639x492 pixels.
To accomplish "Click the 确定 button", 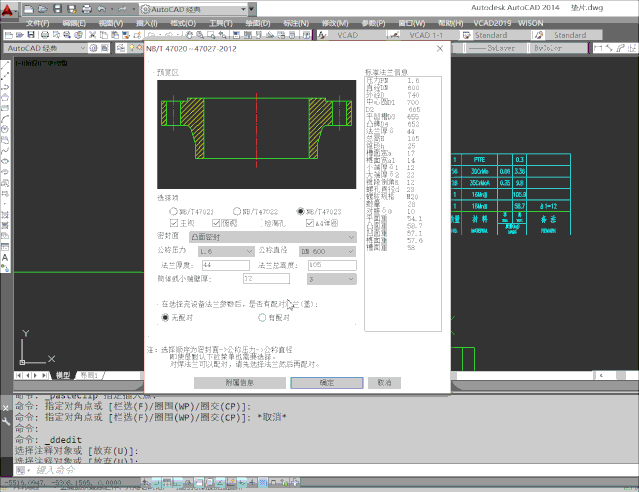I will pos(327,383).
